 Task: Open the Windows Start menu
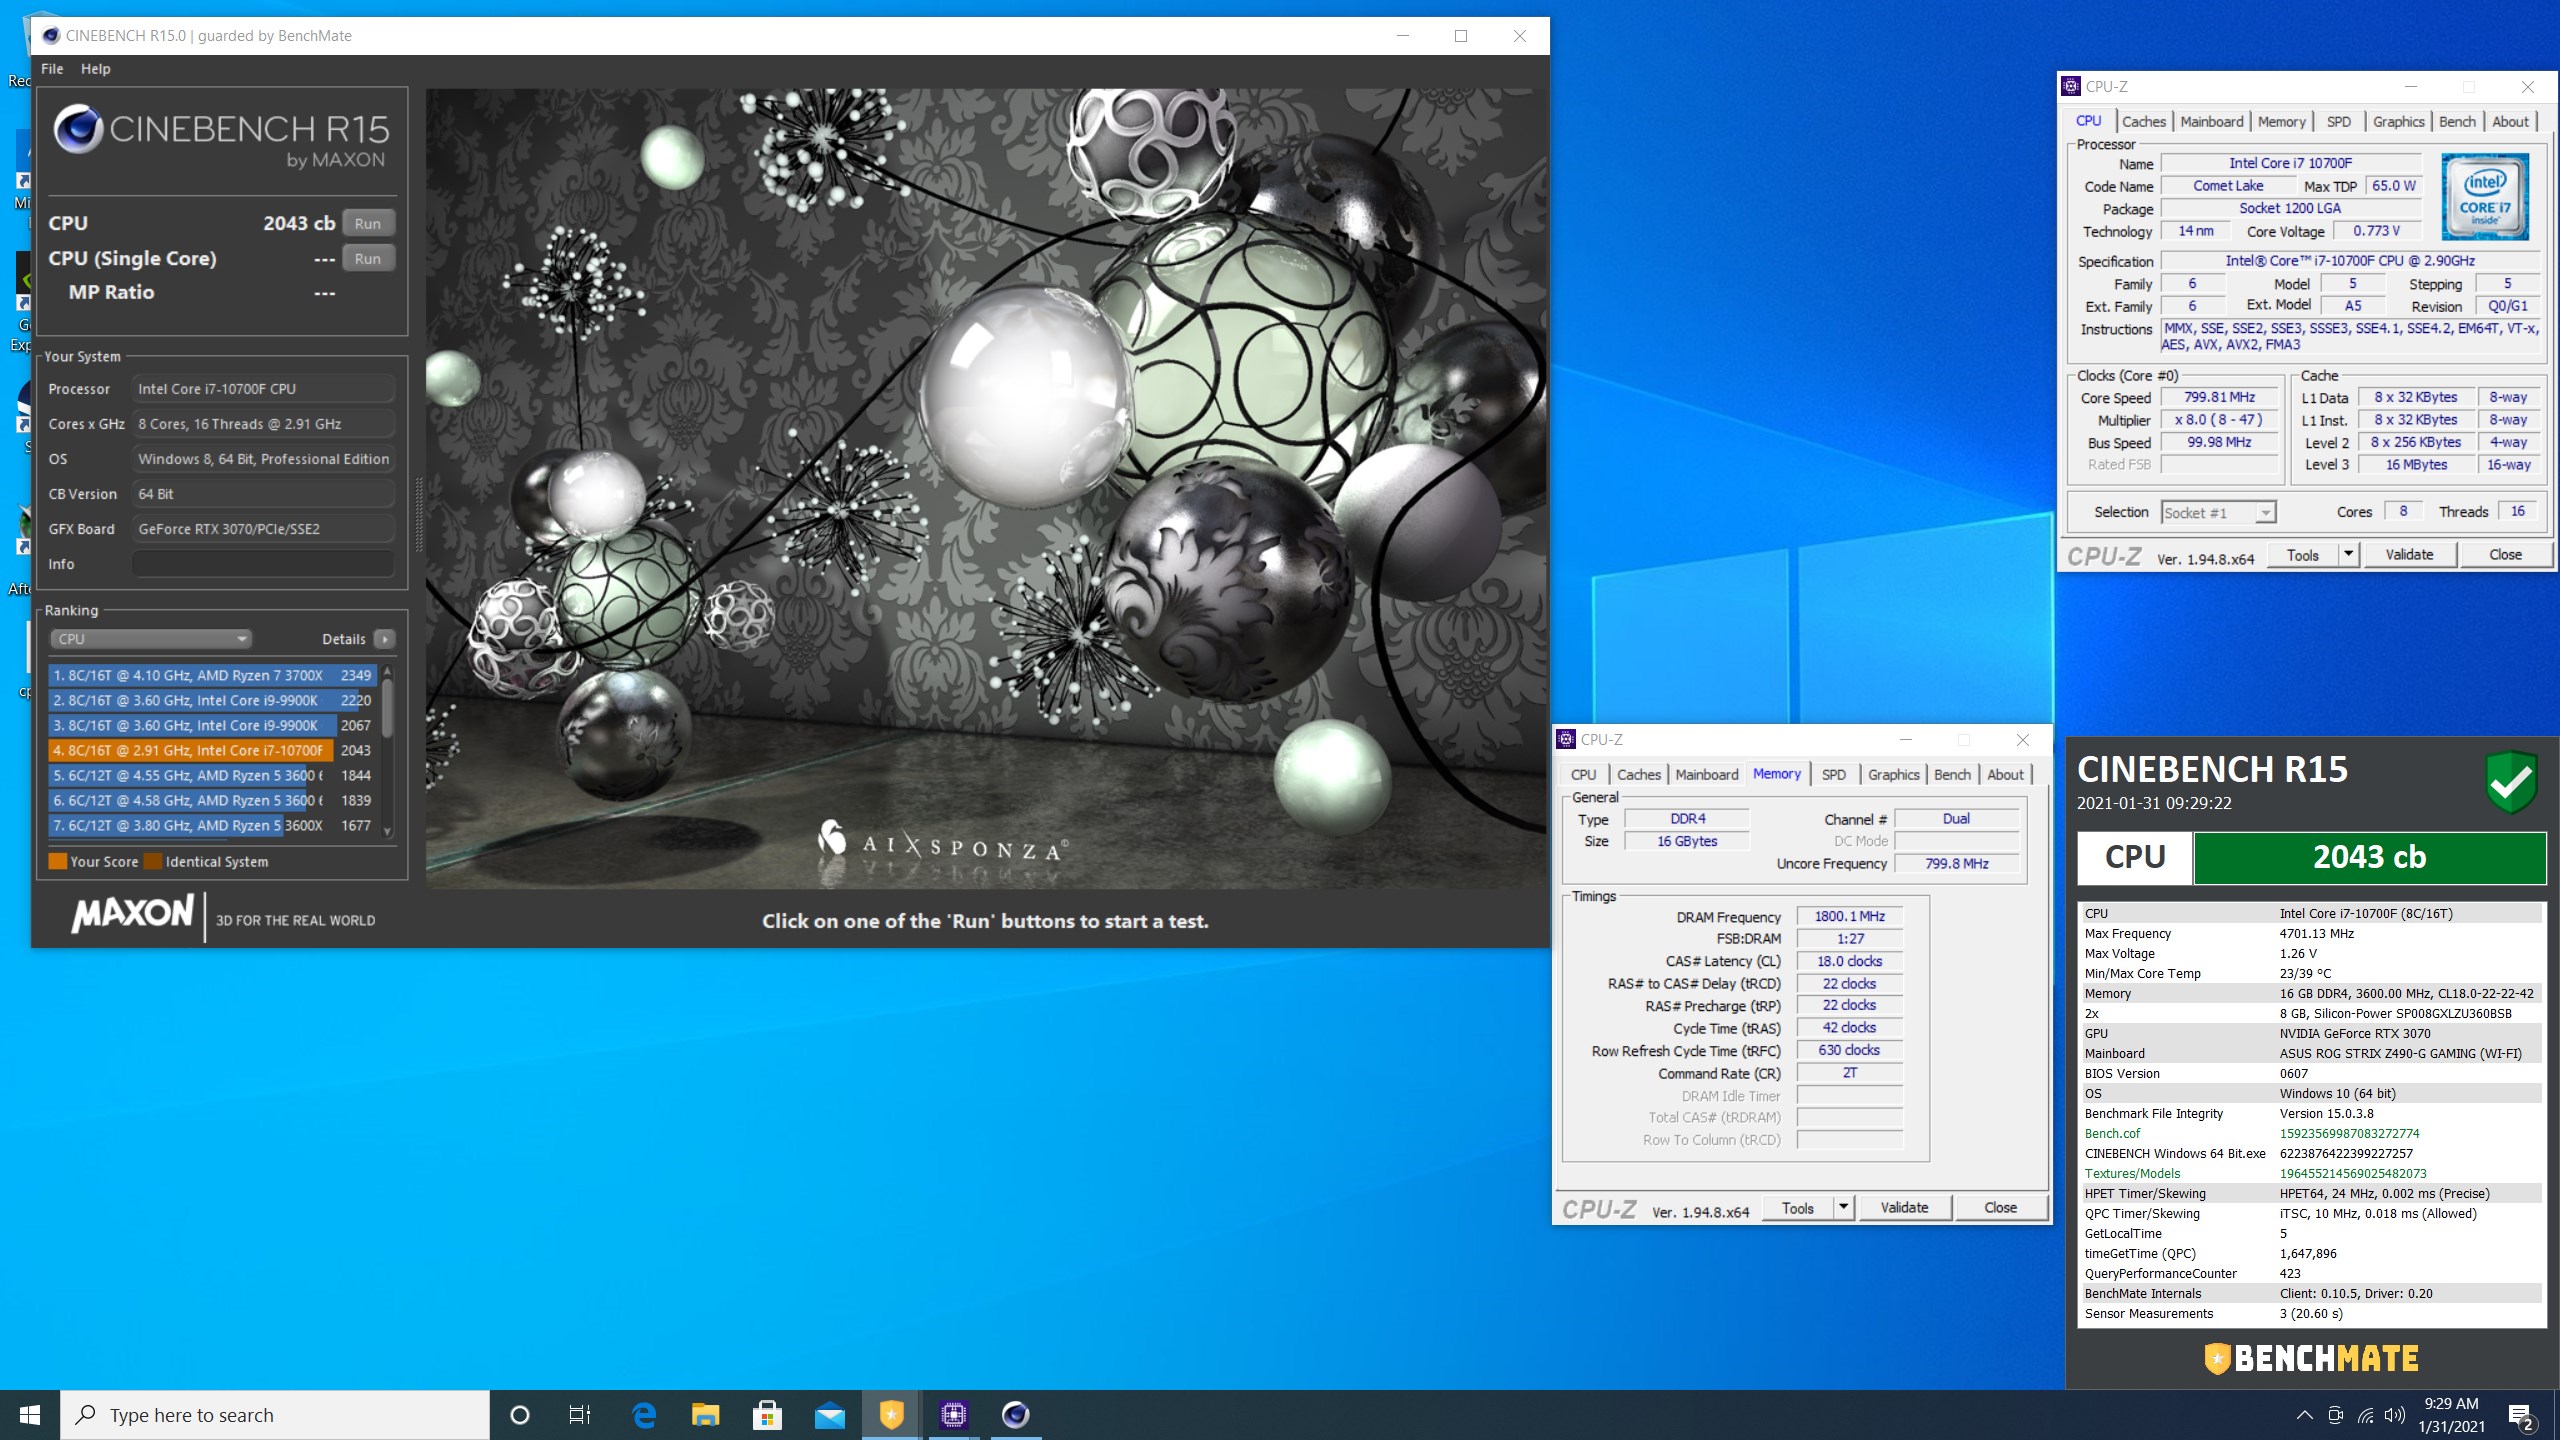point(30,1415)
